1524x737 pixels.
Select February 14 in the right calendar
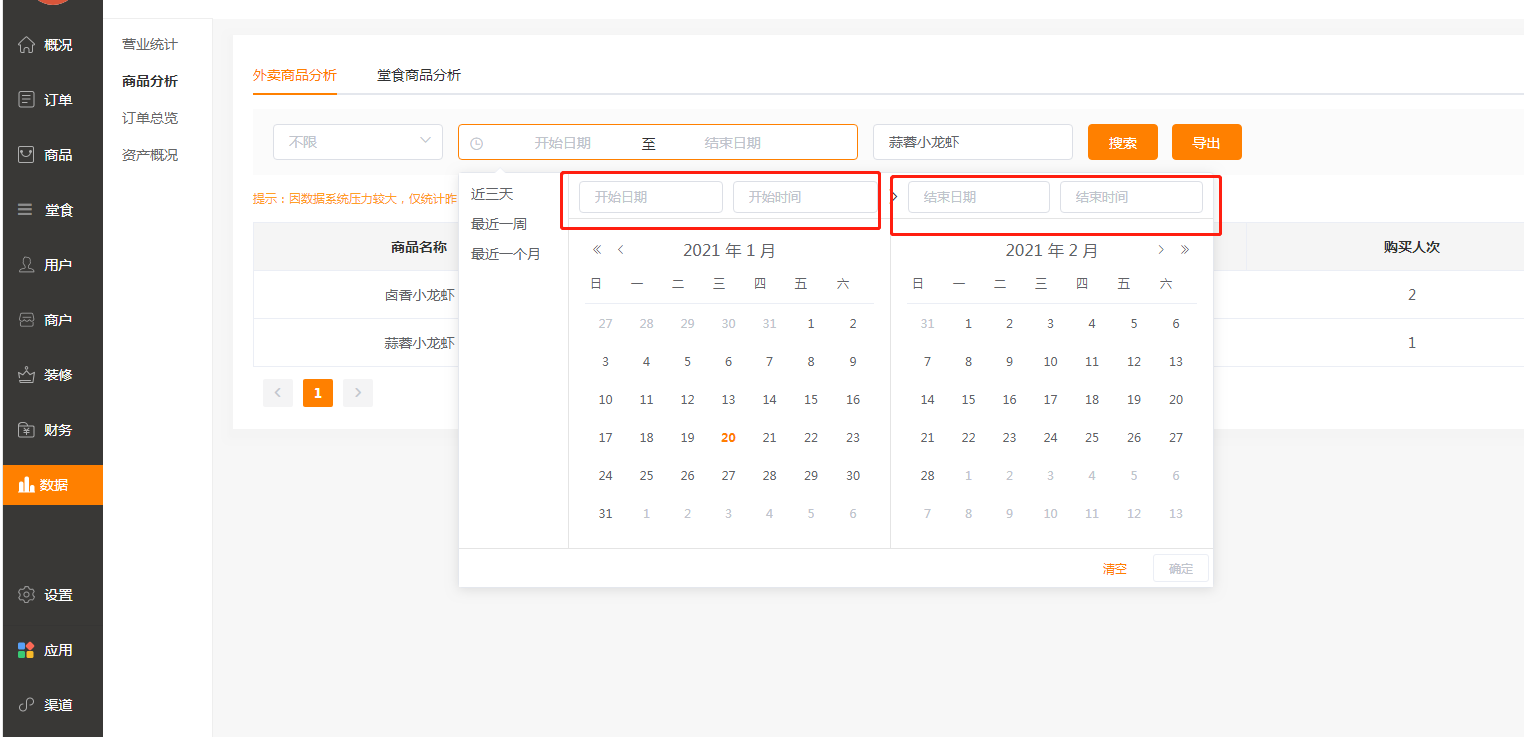coord(927,400)
